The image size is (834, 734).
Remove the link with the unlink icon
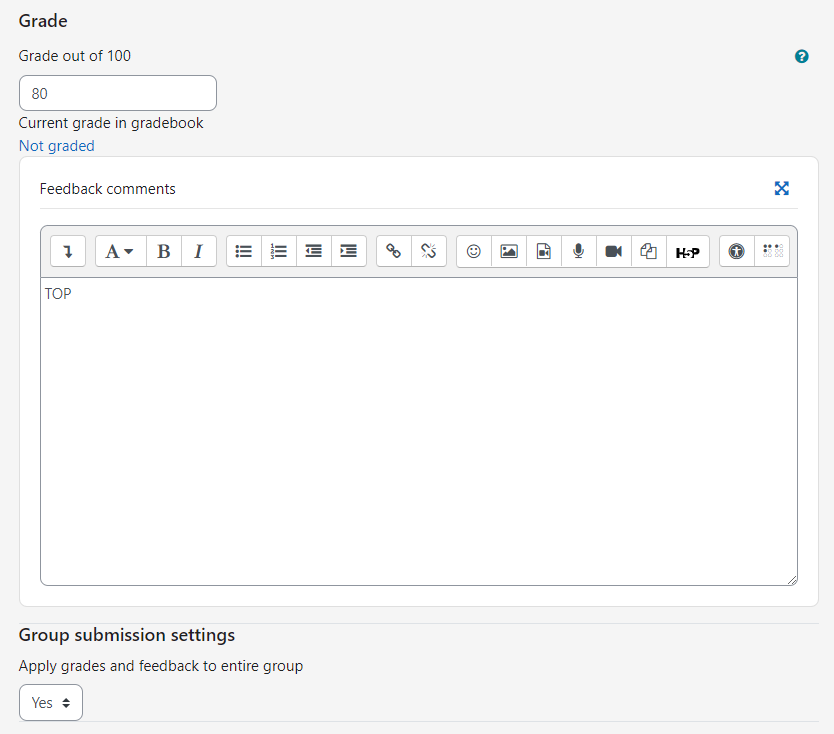(429, 251)
